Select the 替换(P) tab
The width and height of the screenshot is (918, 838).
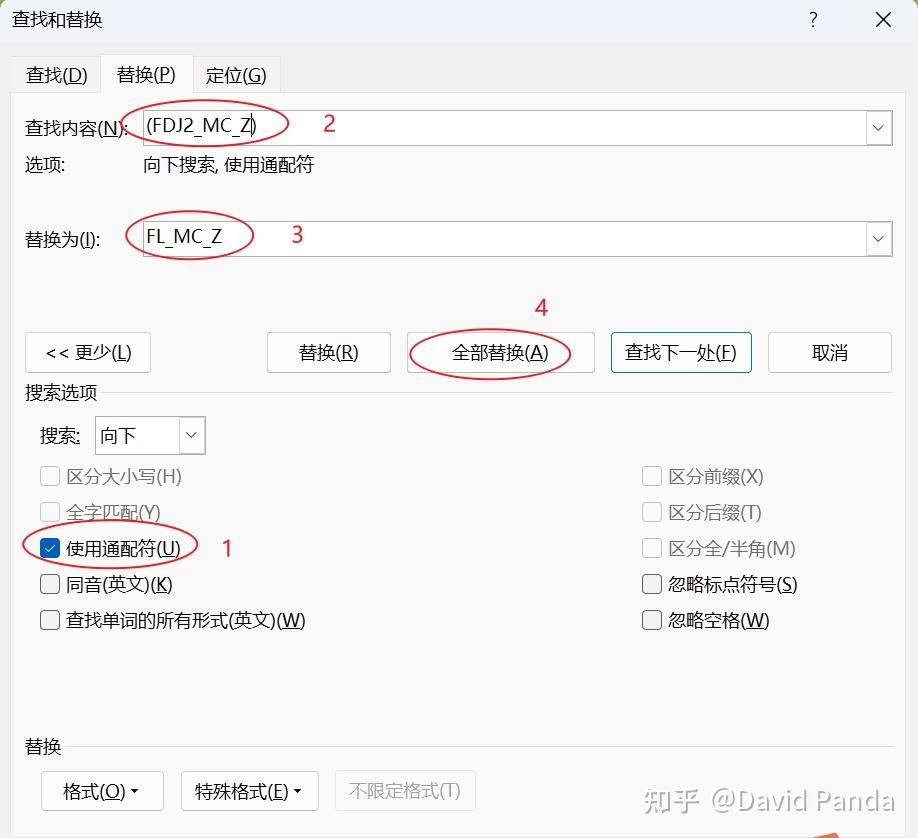tap(147, 74)
